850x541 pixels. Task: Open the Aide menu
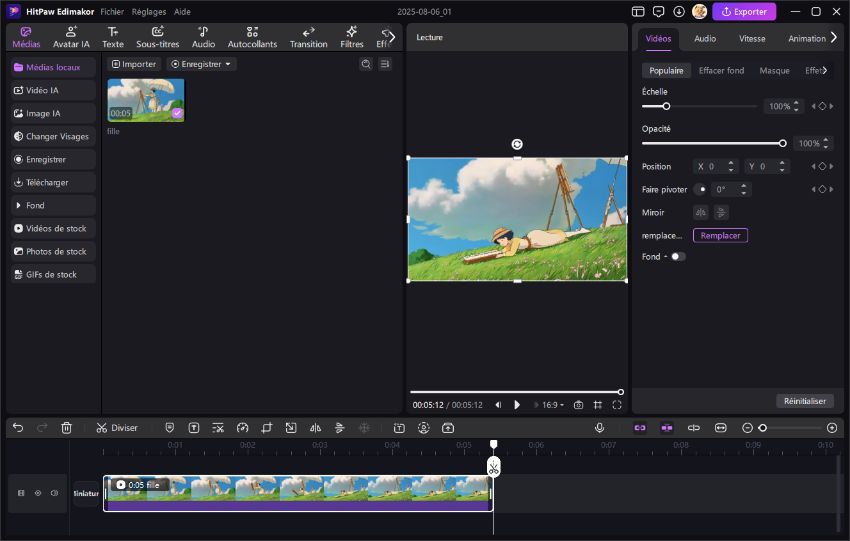coord(182,11)
